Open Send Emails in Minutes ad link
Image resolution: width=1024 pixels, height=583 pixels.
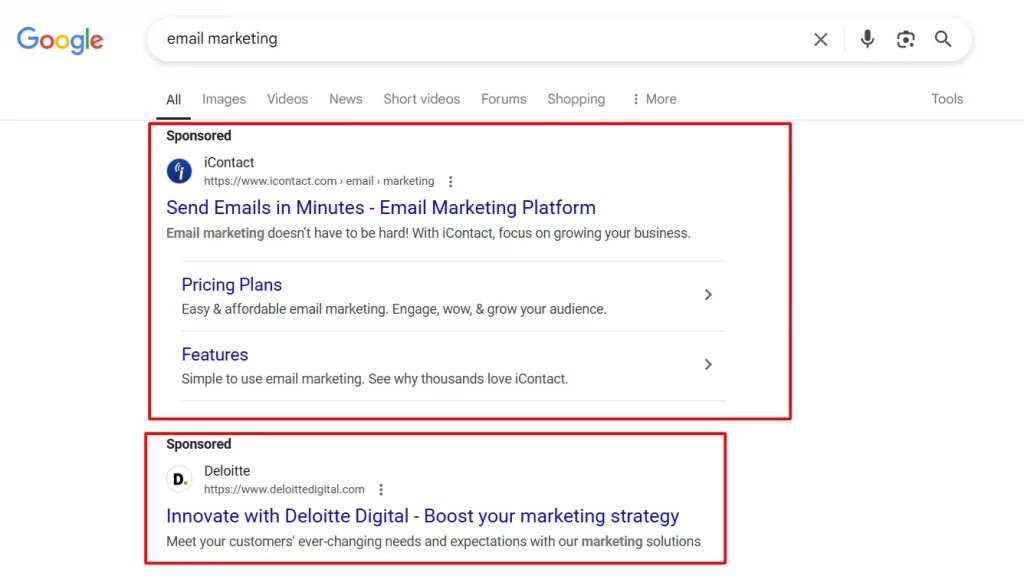381,208
